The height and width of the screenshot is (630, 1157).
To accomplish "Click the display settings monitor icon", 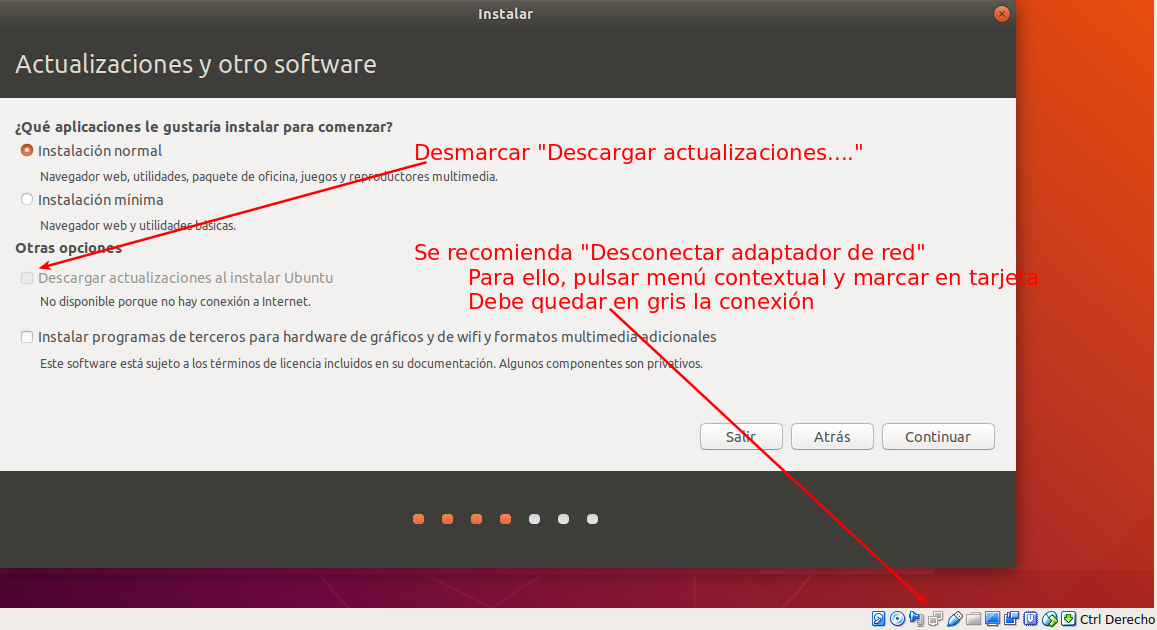I will click(992, 619).
